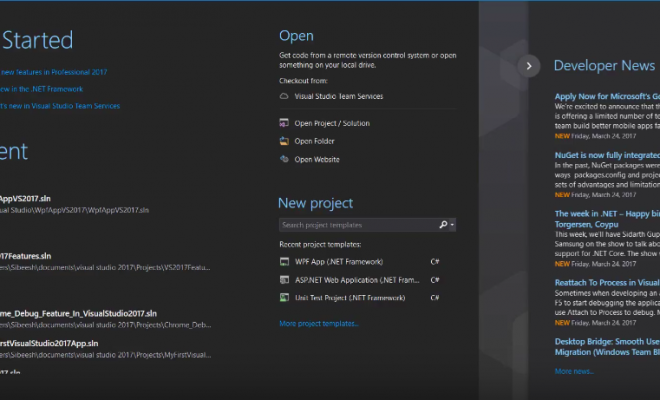Viewport: 660px width, 400px height.
Task: Click C# label beside WPF App template
Action: [x=435, y=261]
